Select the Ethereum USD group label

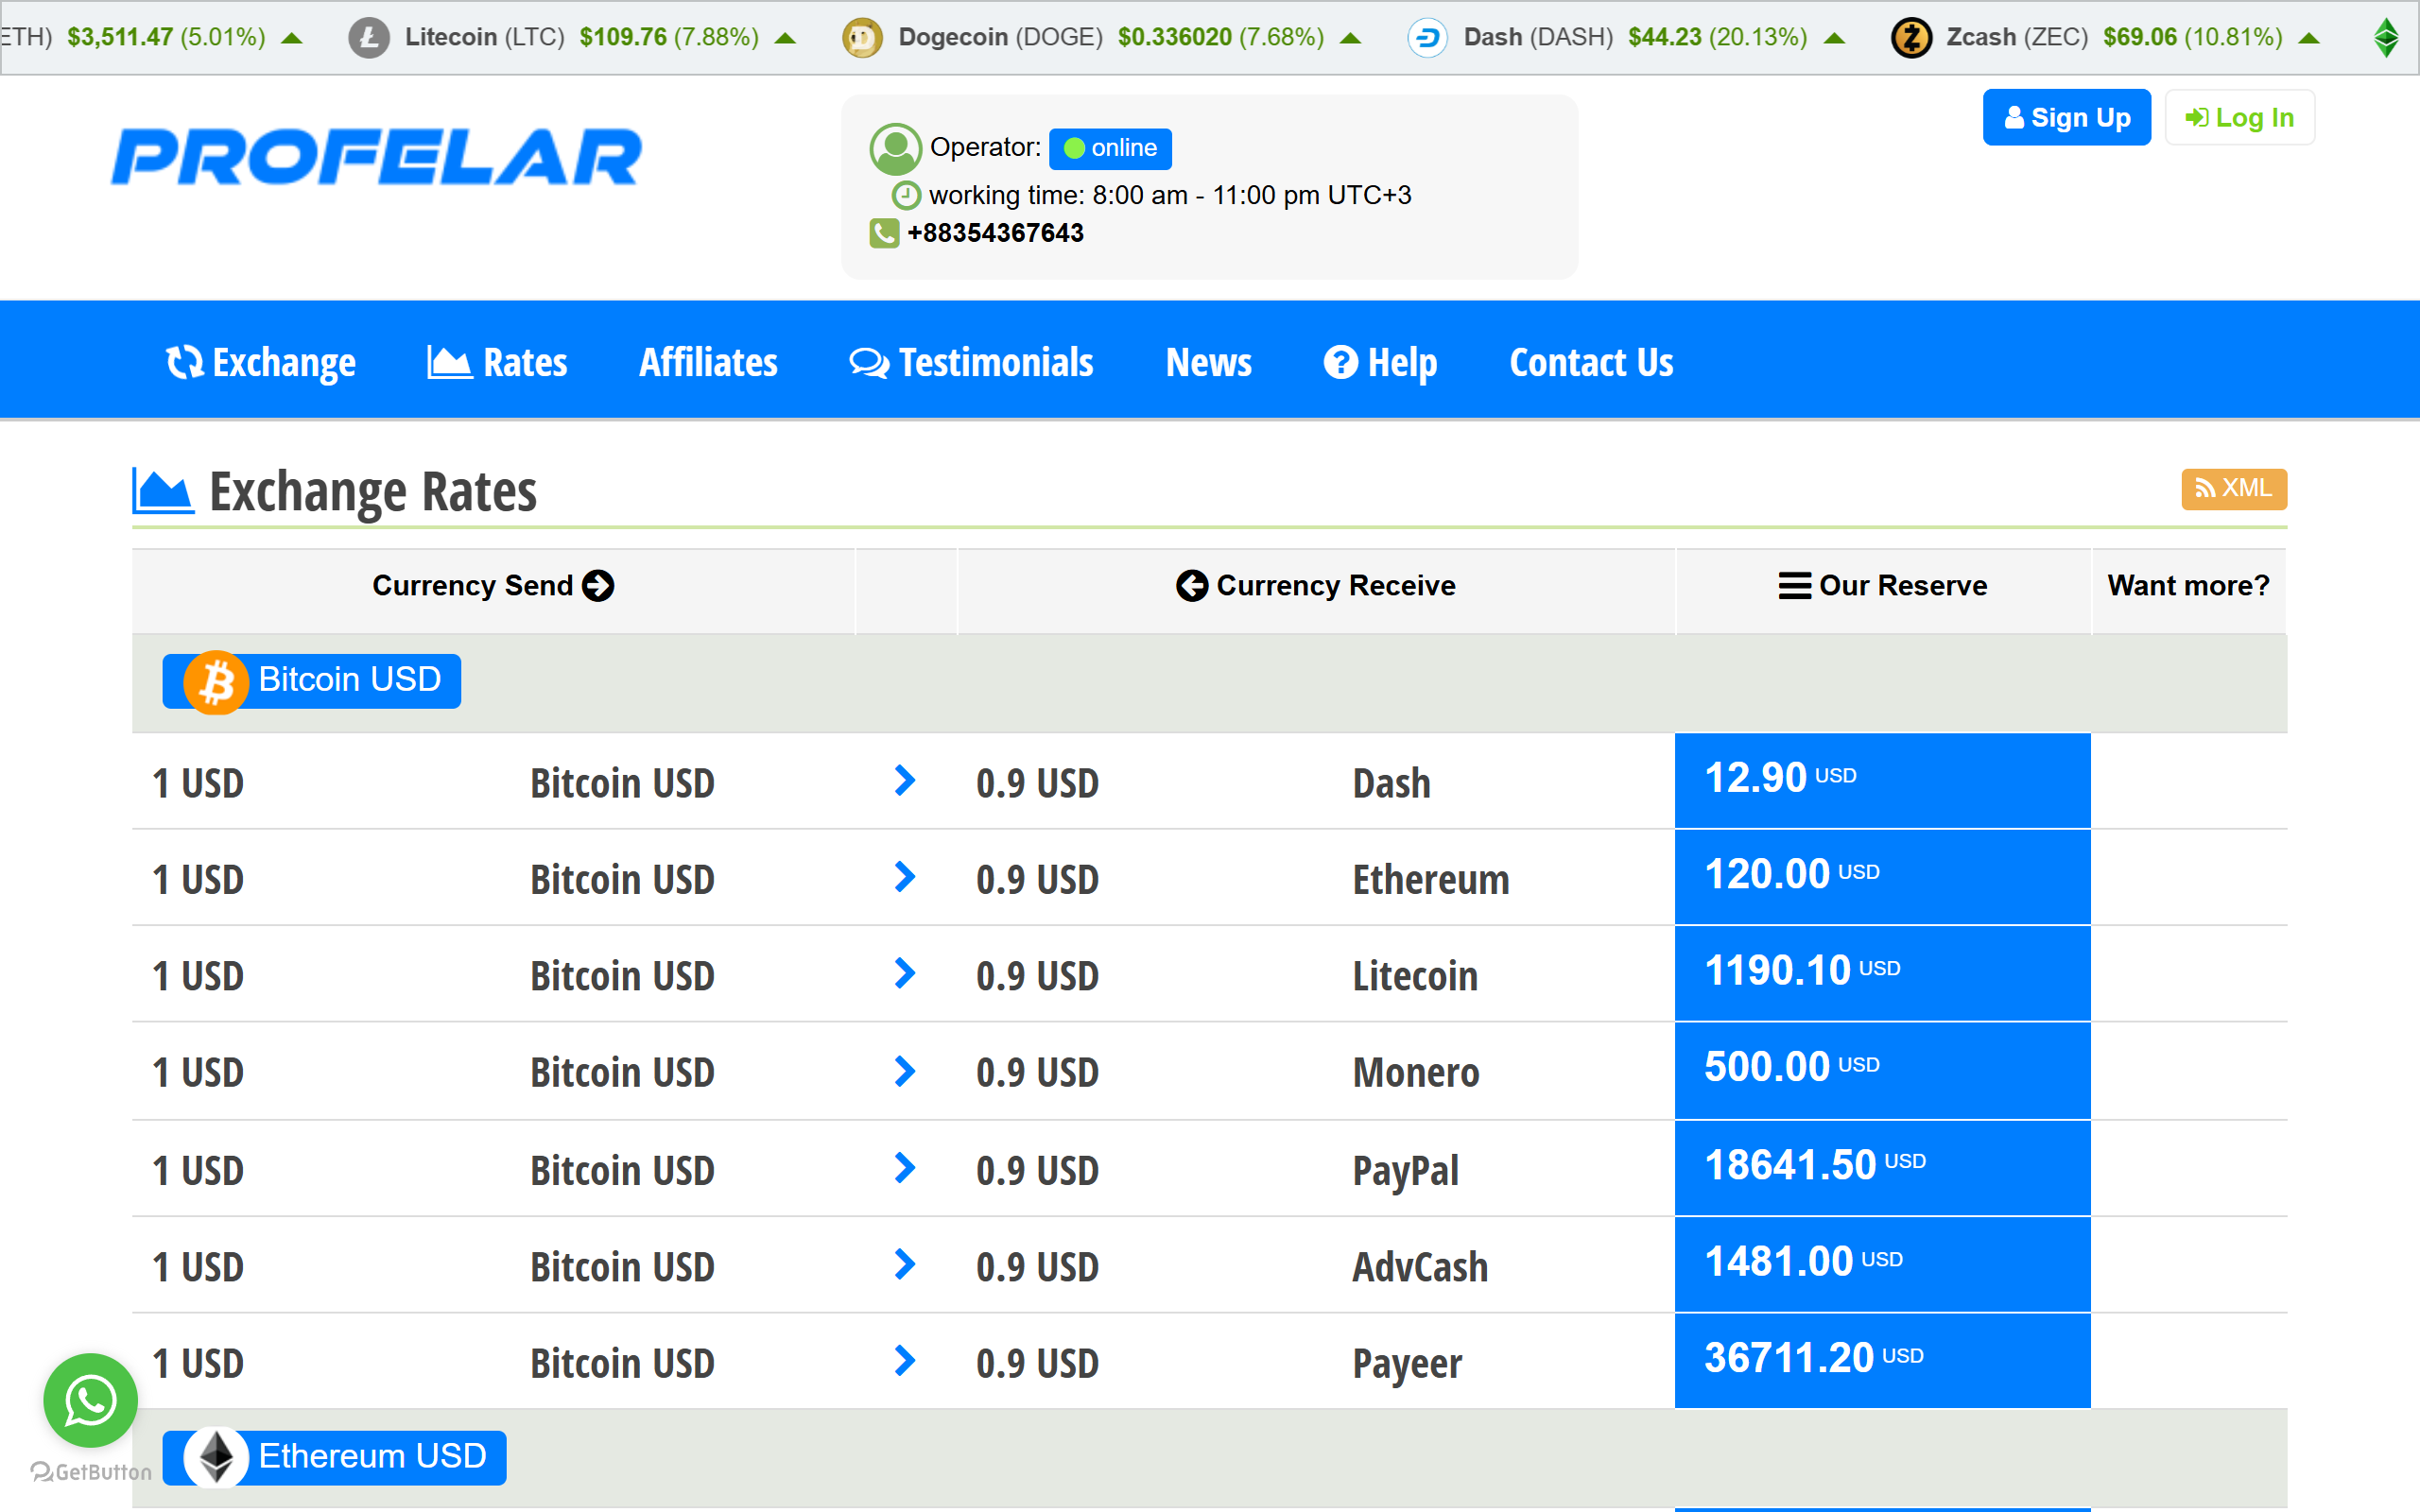[334, 1457]
